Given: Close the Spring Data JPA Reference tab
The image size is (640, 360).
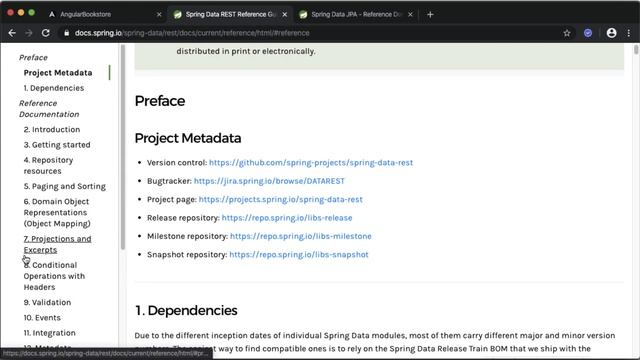Looking at the screenshot, I should coord(410,15).
